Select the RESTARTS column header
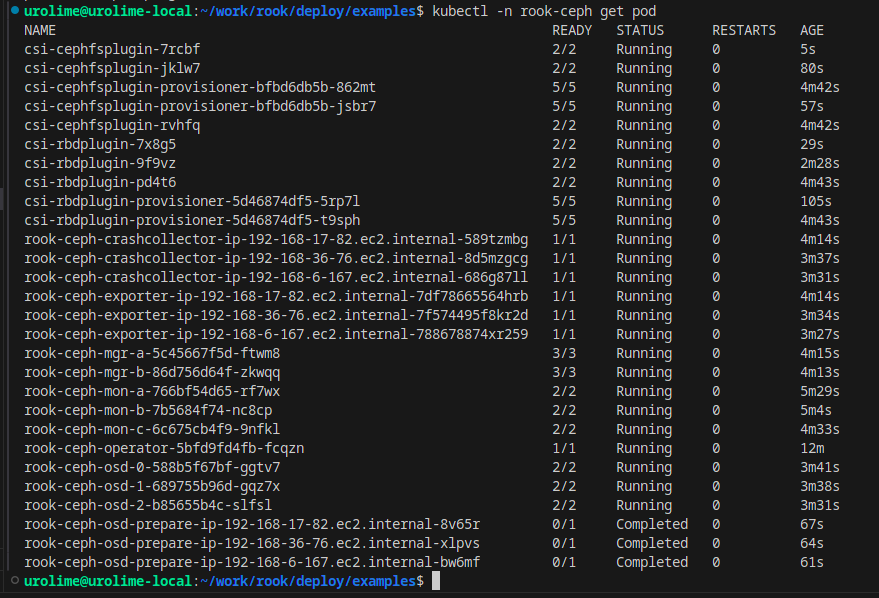The width and height of the screenshot is (879, 598). [x=744, y=30]
